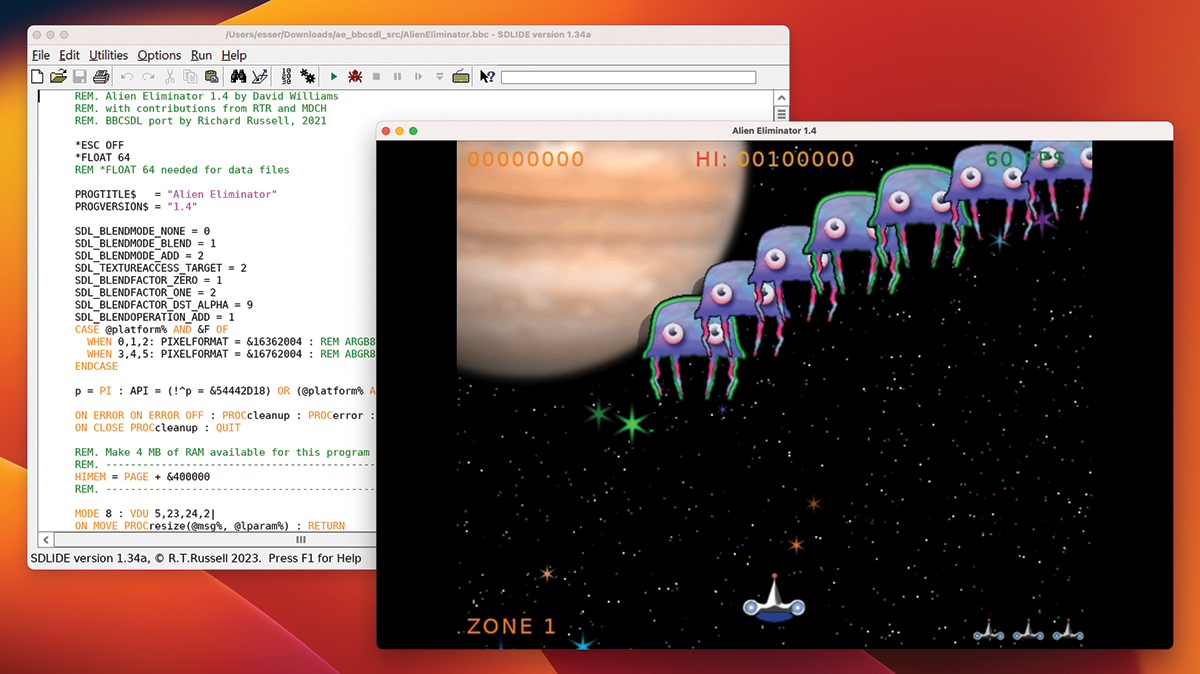Click the ON CLOSE PROCcleanup line
The width and height of the screenshot is (1200, 674).
coord(160,427)
